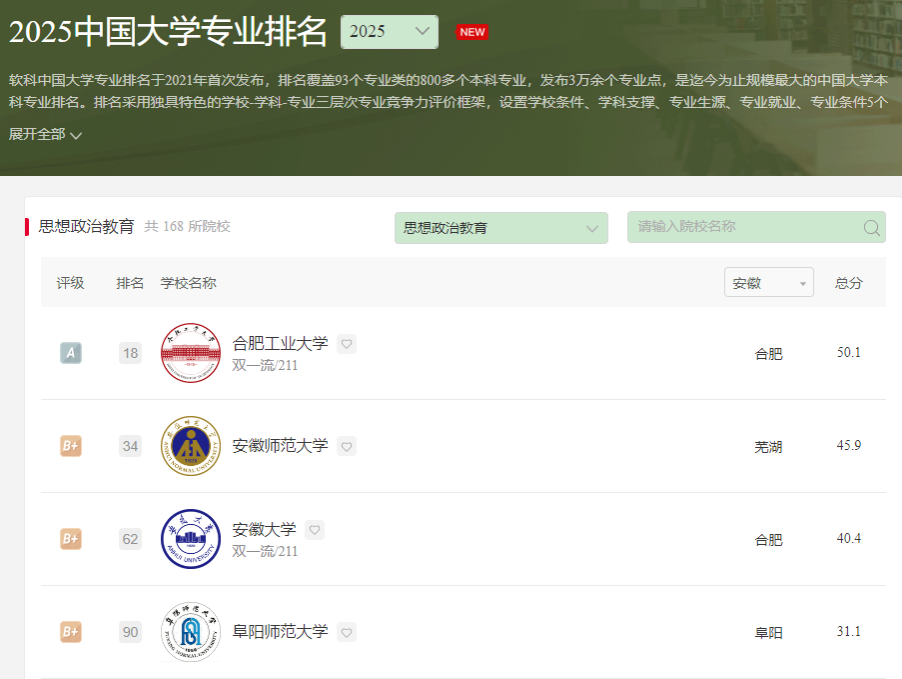This screenshot has height=679, width=902.
Task: Click the Anhui University logo
Action: (x=190, y=539)
